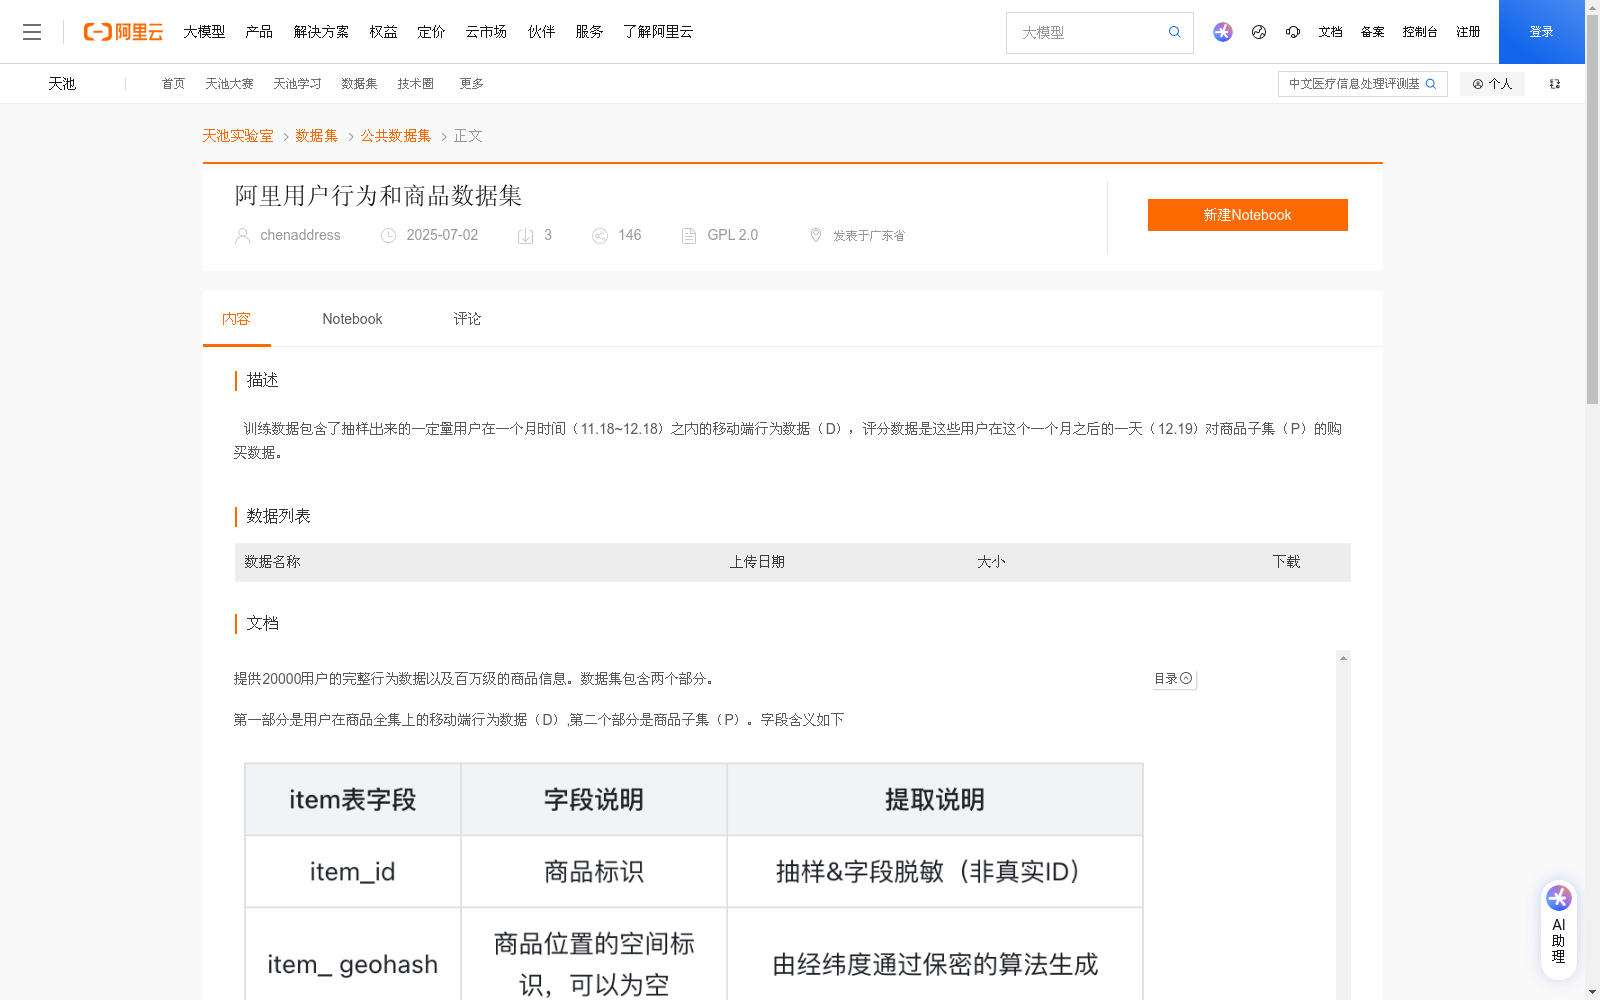Click the blue 登录 button
The image size is (1600, 1000).
(x=1541, y=32)
